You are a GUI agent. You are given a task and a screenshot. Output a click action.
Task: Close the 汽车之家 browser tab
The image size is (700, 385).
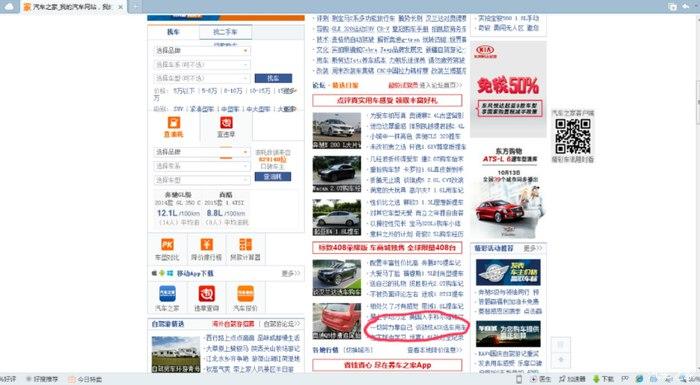[x=121, y=7]
